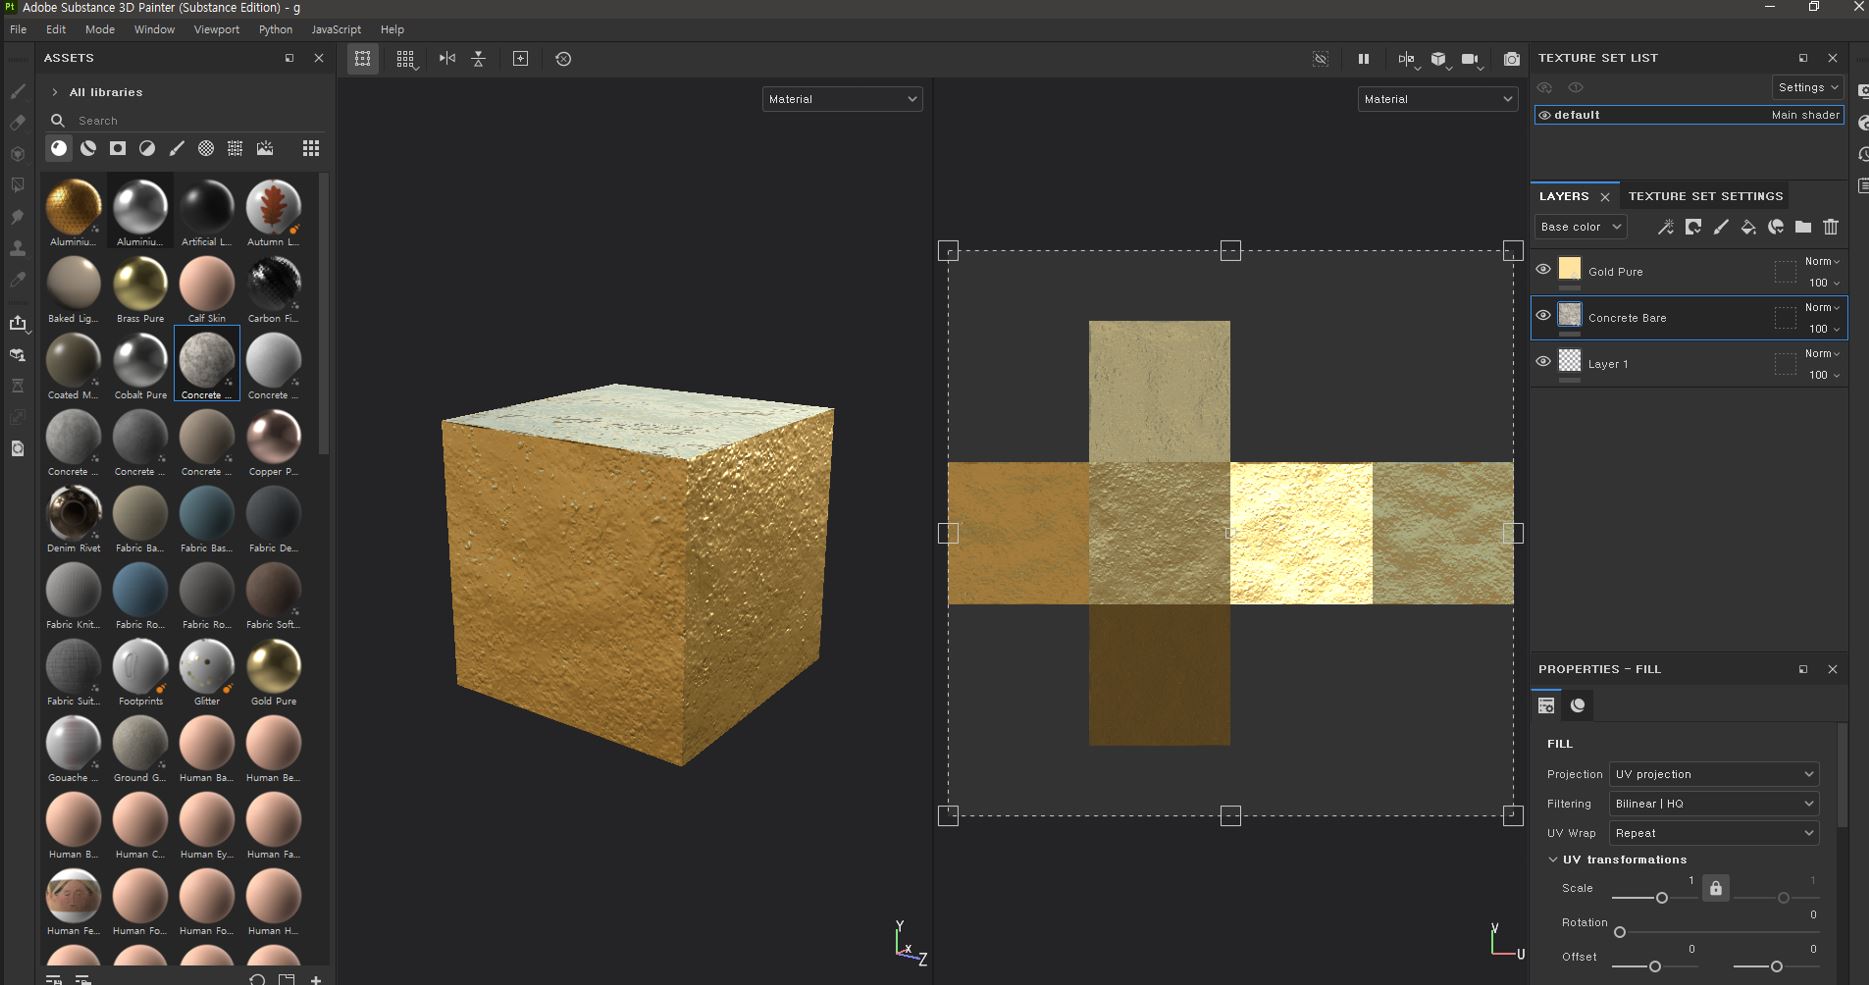Switch assets to grid view icon
1869x985 pixels.
[x=311, y=148]
